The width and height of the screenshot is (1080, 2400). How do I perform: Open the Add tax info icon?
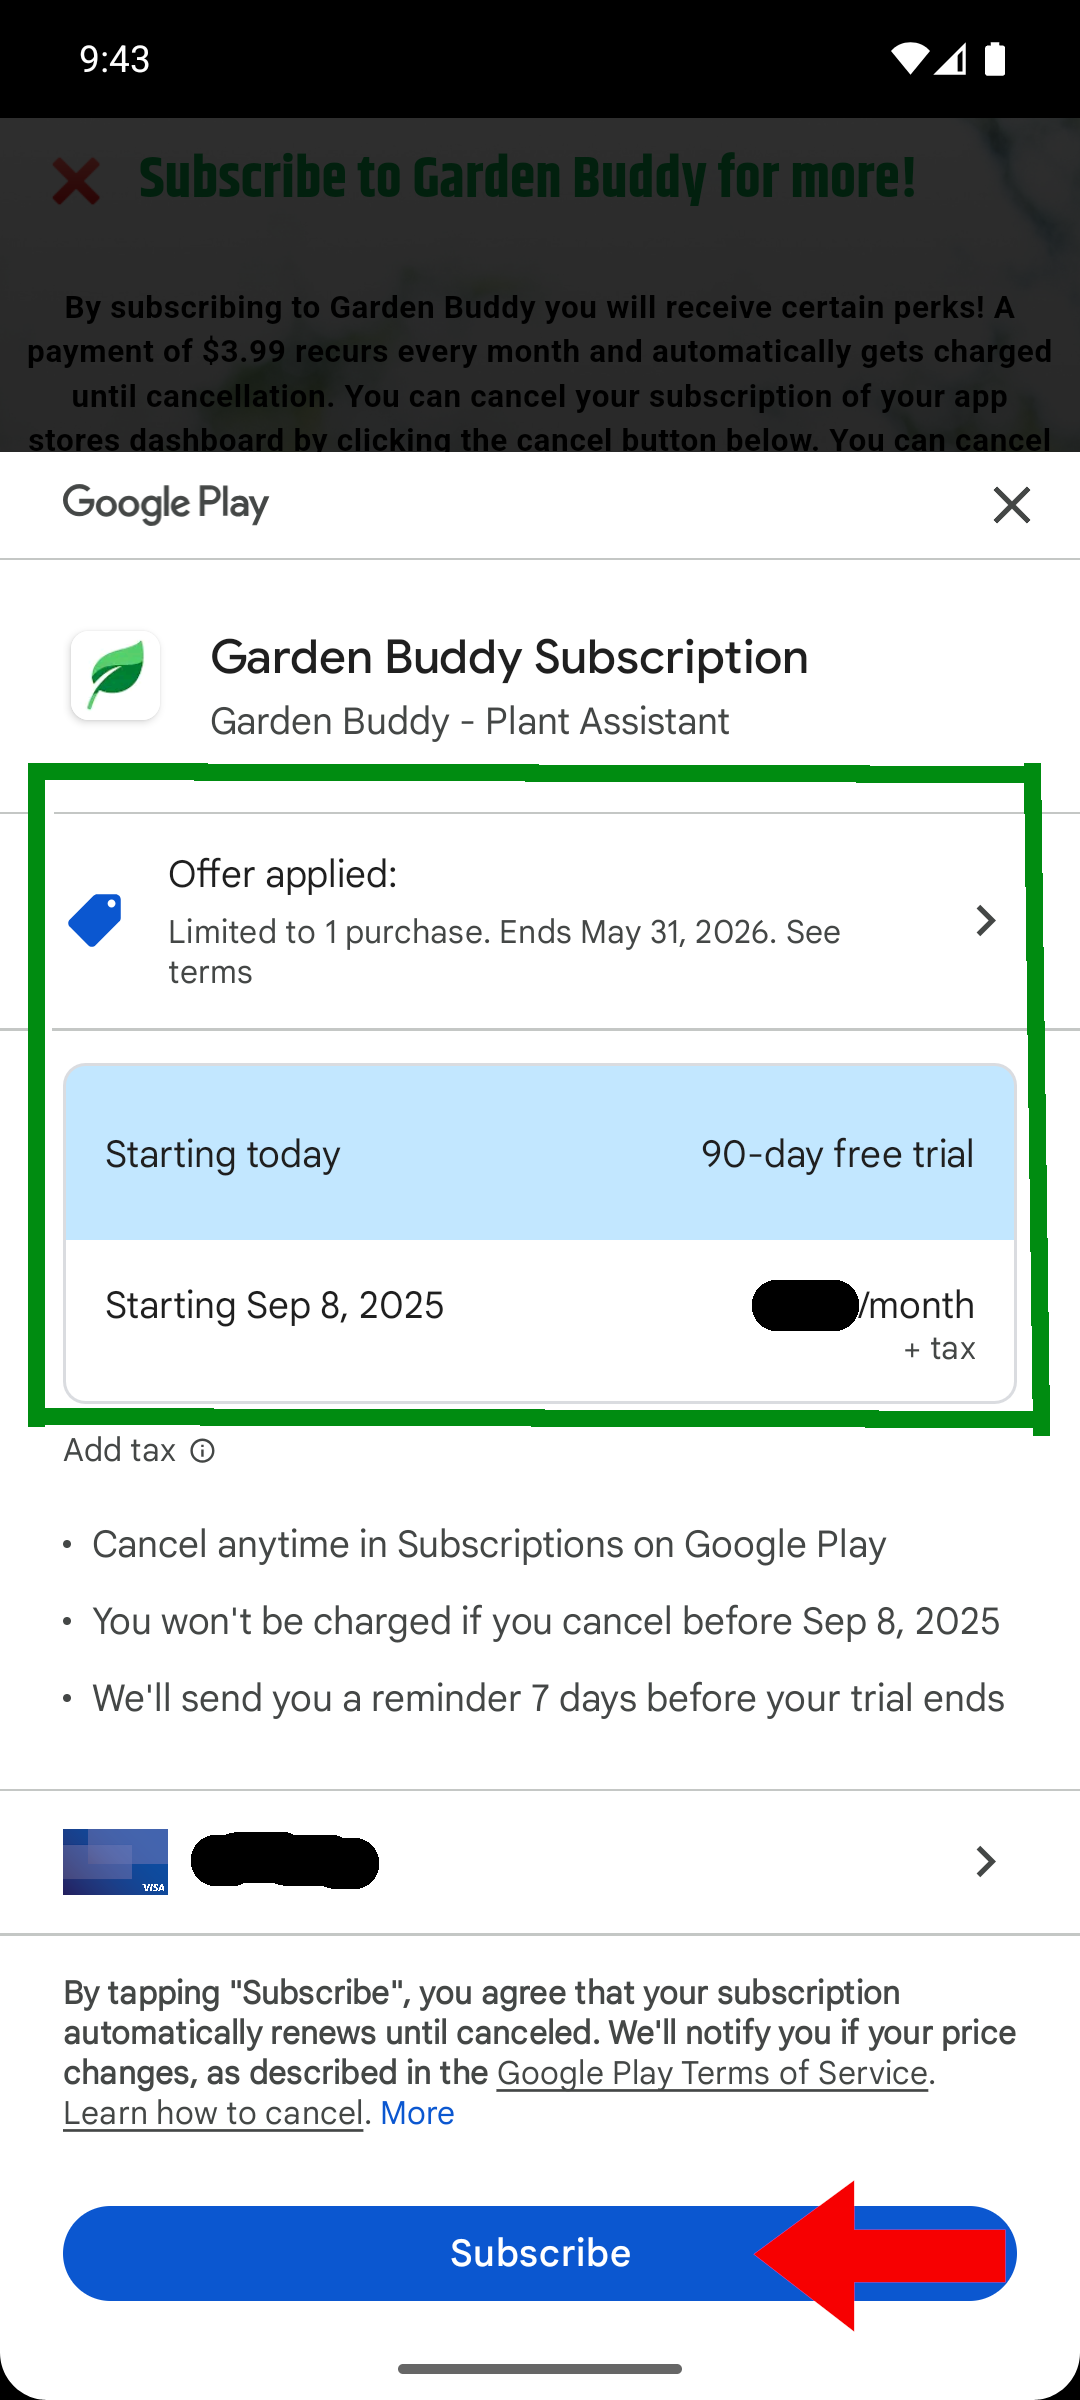coord(203,1451)
